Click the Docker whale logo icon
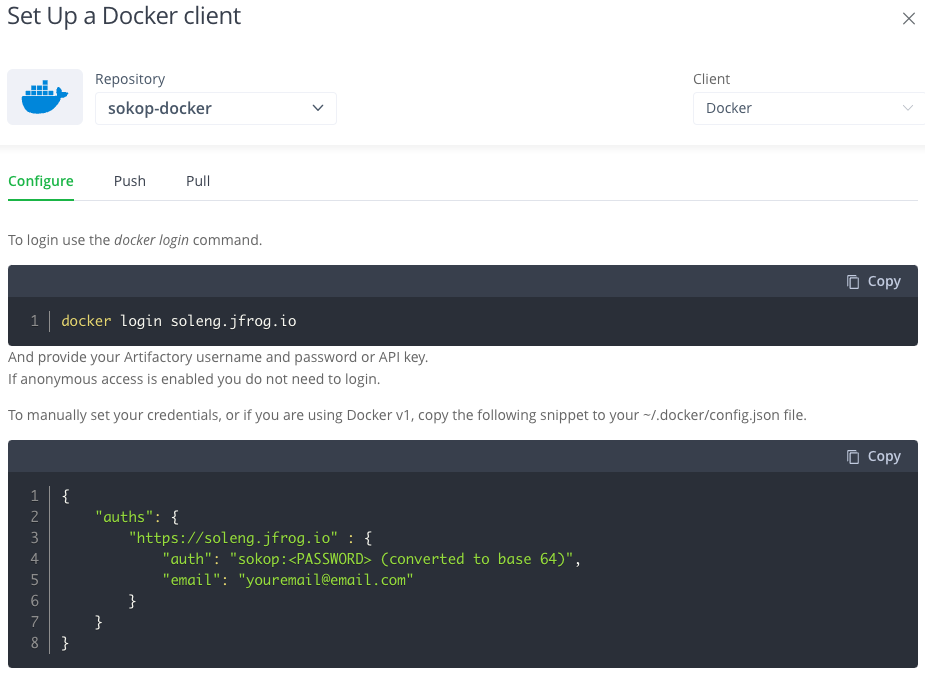Screen dimensions: 925x673 [45, 97]
